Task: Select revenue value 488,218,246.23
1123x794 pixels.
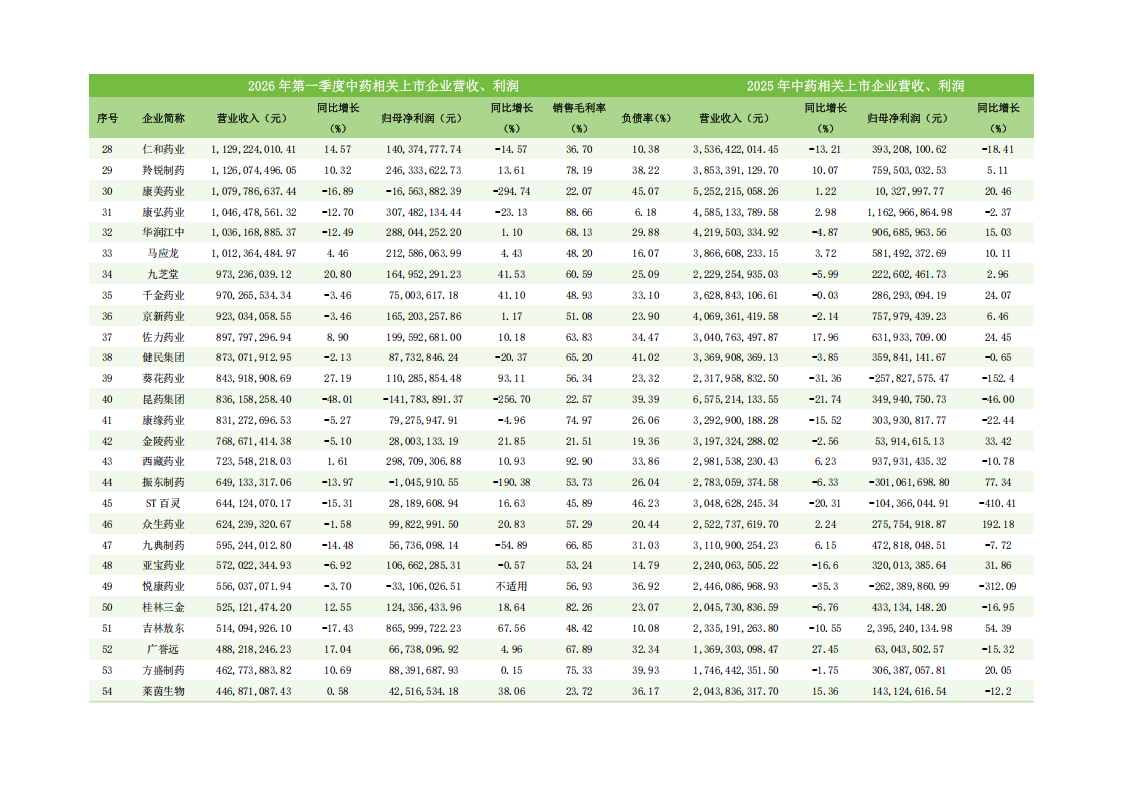Action: pos(254,649)
